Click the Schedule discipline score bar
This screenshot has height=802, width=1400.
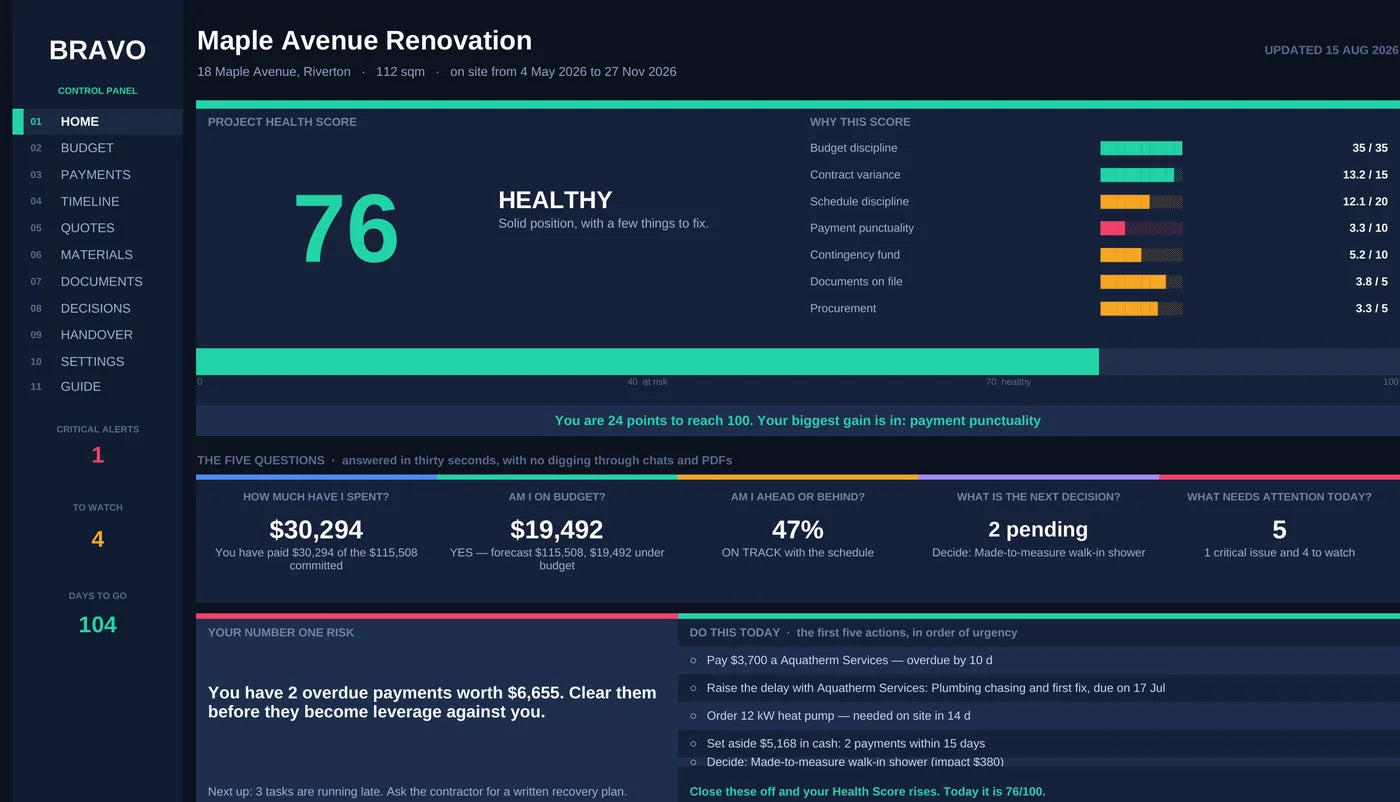[x=1141, y=202]
